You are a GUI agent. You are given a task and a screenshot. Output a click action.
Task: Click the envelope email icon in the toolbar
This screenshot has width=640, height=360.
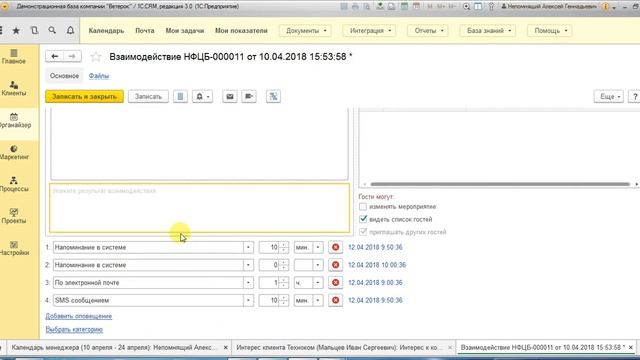230,96
